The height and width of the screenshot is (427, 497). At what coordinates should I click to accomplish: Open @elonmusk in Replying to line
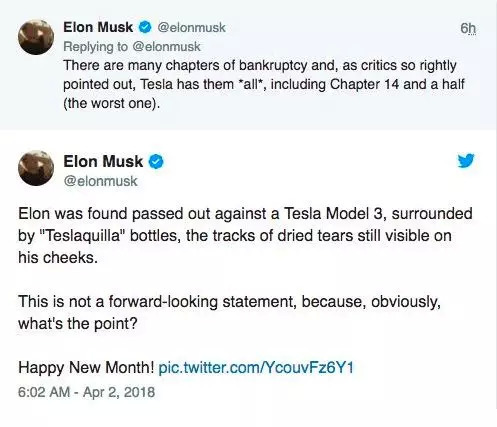point(167,46)
